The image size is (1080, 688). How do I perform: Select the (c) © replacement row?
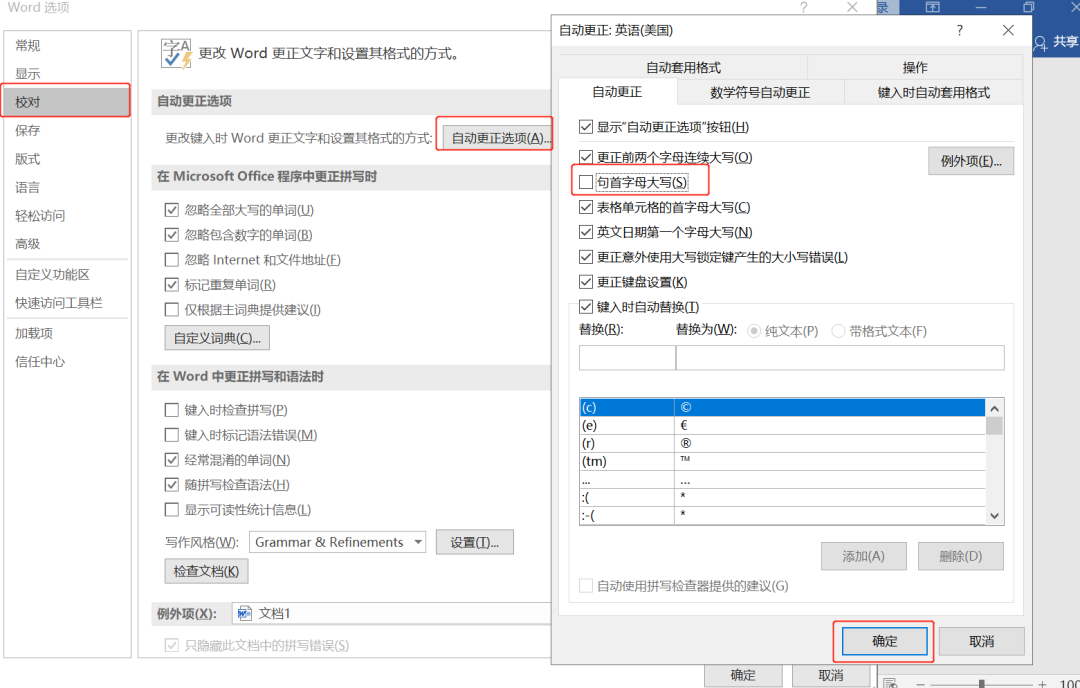(x=782, y=407)
